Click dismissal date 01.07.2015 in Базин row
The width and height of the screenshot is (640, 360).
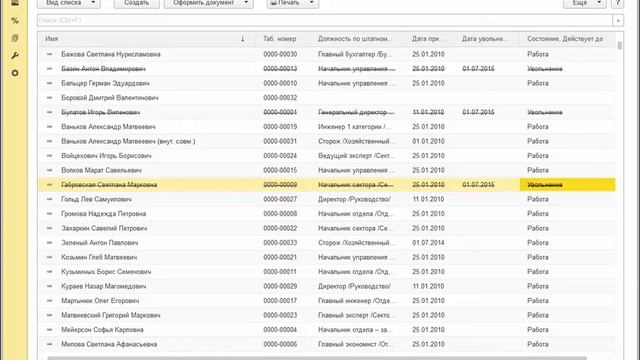coord(478,69)
